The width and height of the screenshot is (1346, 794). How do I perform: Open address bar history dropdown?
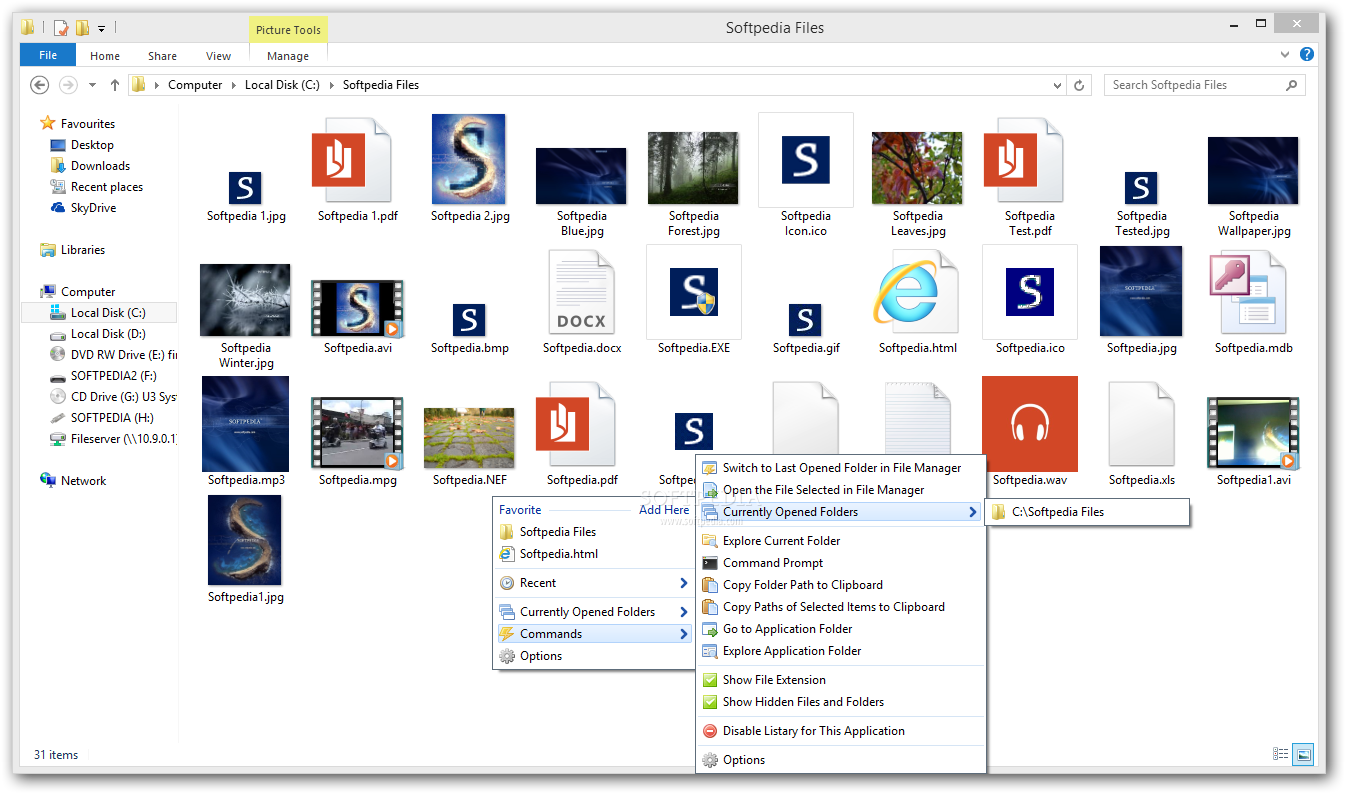[1058, 85]
